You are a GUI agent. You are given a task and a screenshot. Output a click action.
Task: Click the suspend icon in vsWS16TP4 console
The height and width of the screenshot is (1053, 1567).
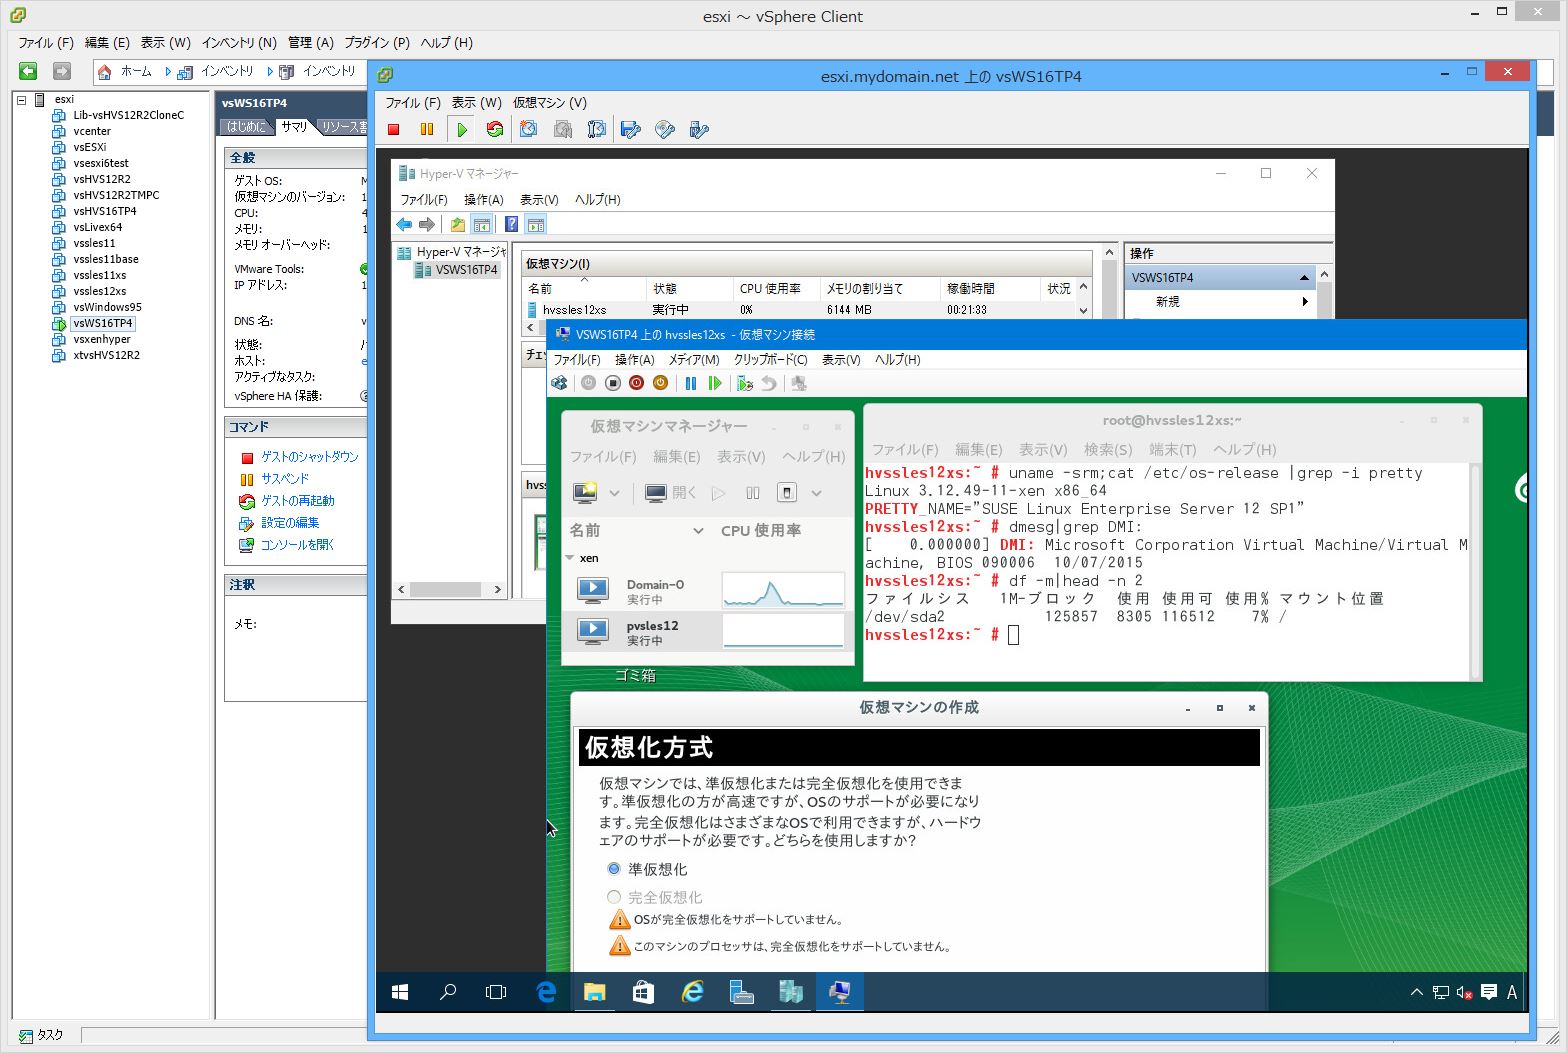point(427,129)
